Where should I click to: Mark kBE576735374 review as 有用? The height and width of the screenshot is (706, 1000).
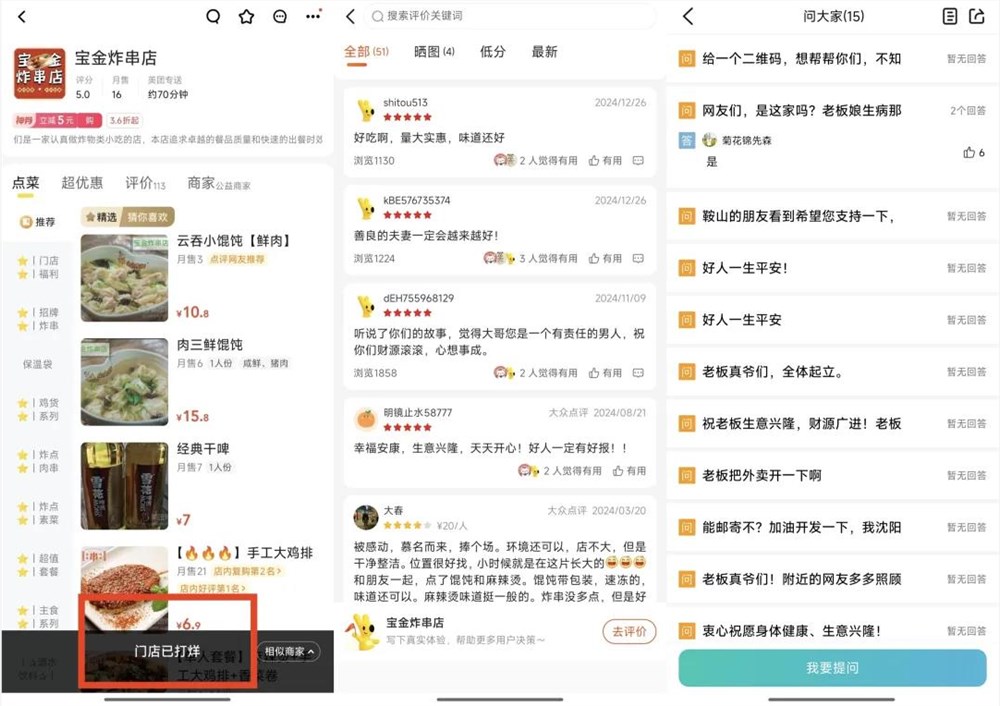click(605, 258)
